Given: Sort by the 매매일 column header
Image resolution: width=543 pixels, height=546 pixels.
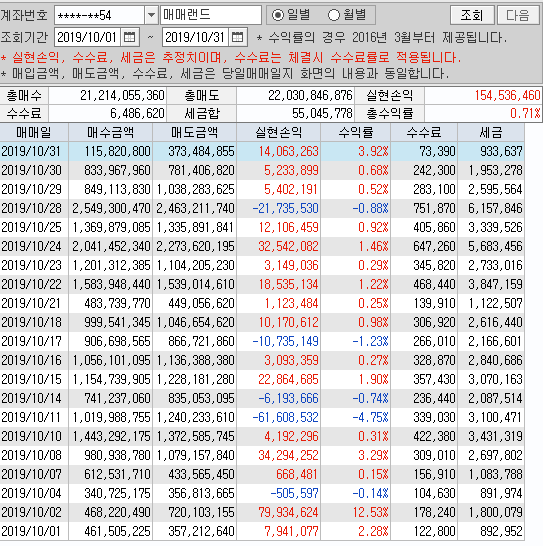Looking at the screenshot, I should (34, 132).
